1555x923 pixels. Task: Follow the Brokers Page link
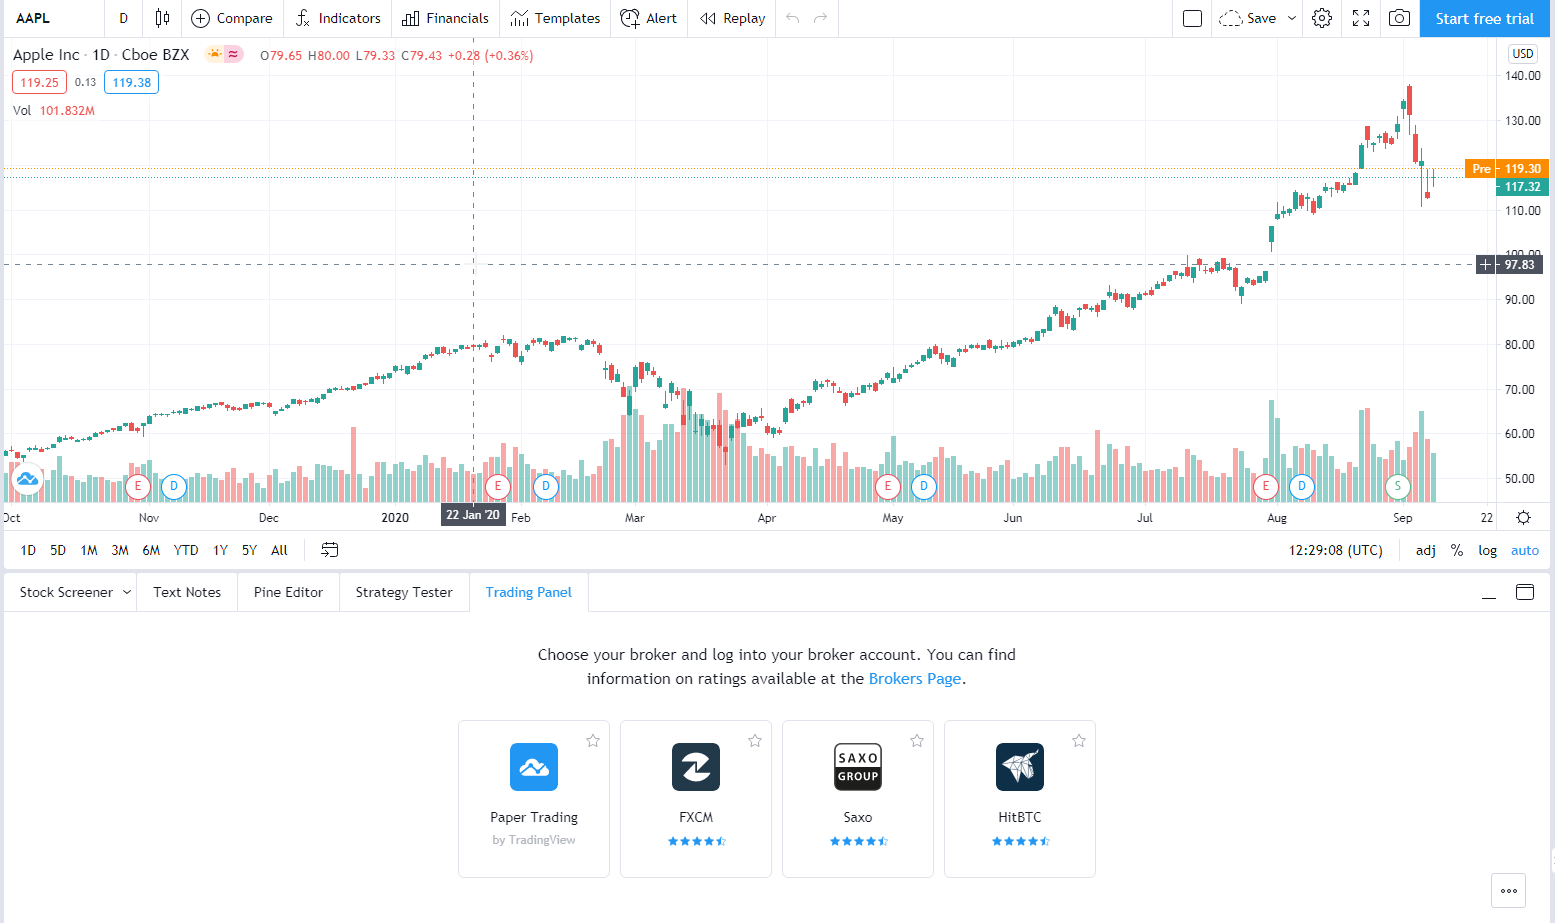coord(914,678)
